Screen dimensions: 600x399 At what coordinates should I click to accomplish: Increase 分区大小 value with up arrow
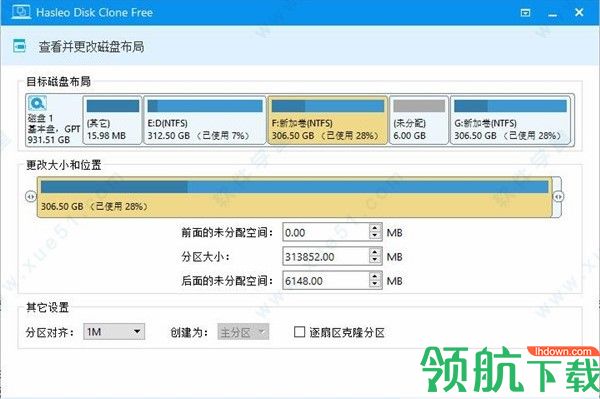(x=375, y=252)
